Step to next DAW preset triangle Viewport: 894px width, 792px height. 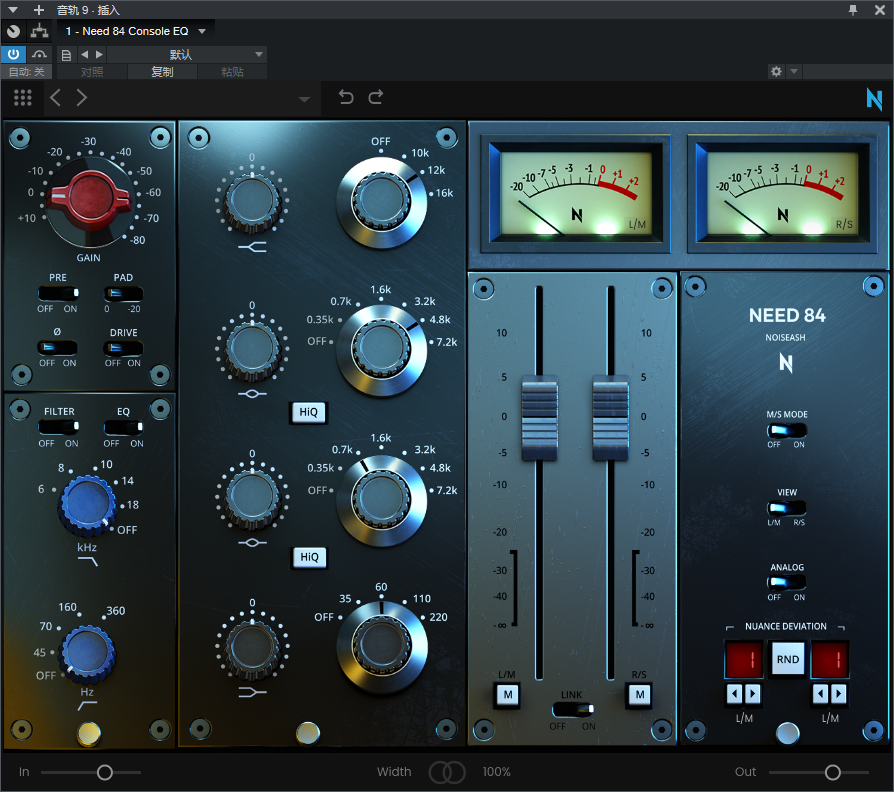[x=99, y=54]
